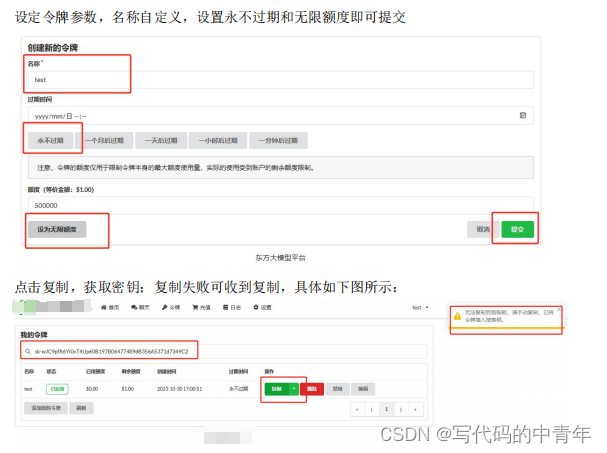Expand the copy button dropdown arrow
Image resolution: width=607 pixels, height=453 pixels.
pyautogui.click(x=294, y=389)
